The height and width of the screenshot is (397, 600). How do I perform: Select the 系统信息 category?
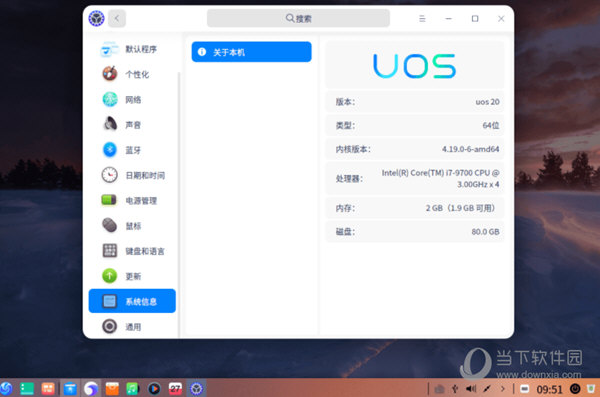pyautogui.click(x=132, y=301)
